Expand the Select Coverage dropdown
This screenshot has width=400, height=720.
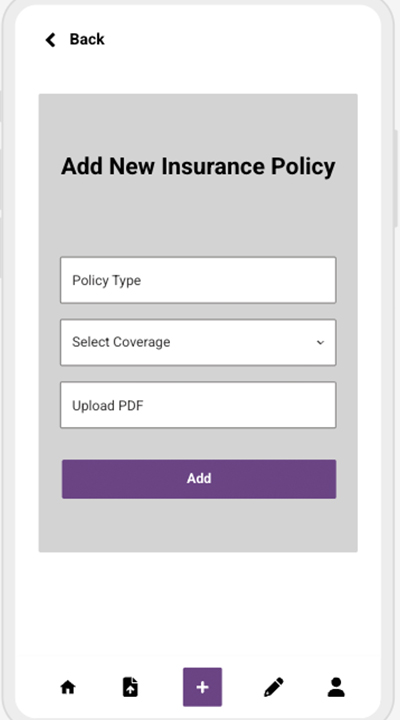point(198,343)
